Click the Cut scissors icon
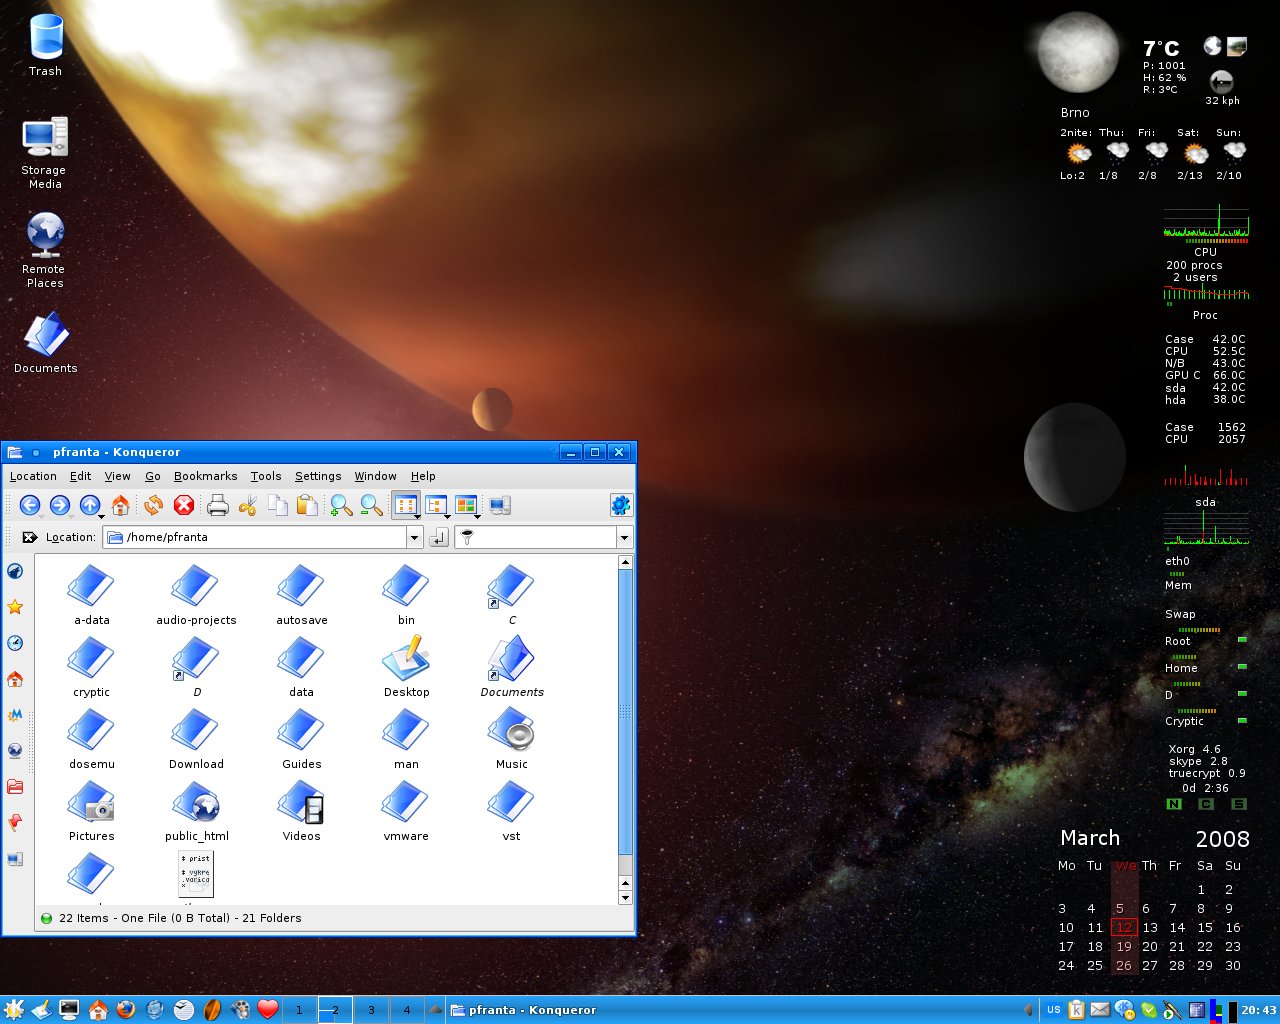Screen dimensions: 1280x1024 248,506
